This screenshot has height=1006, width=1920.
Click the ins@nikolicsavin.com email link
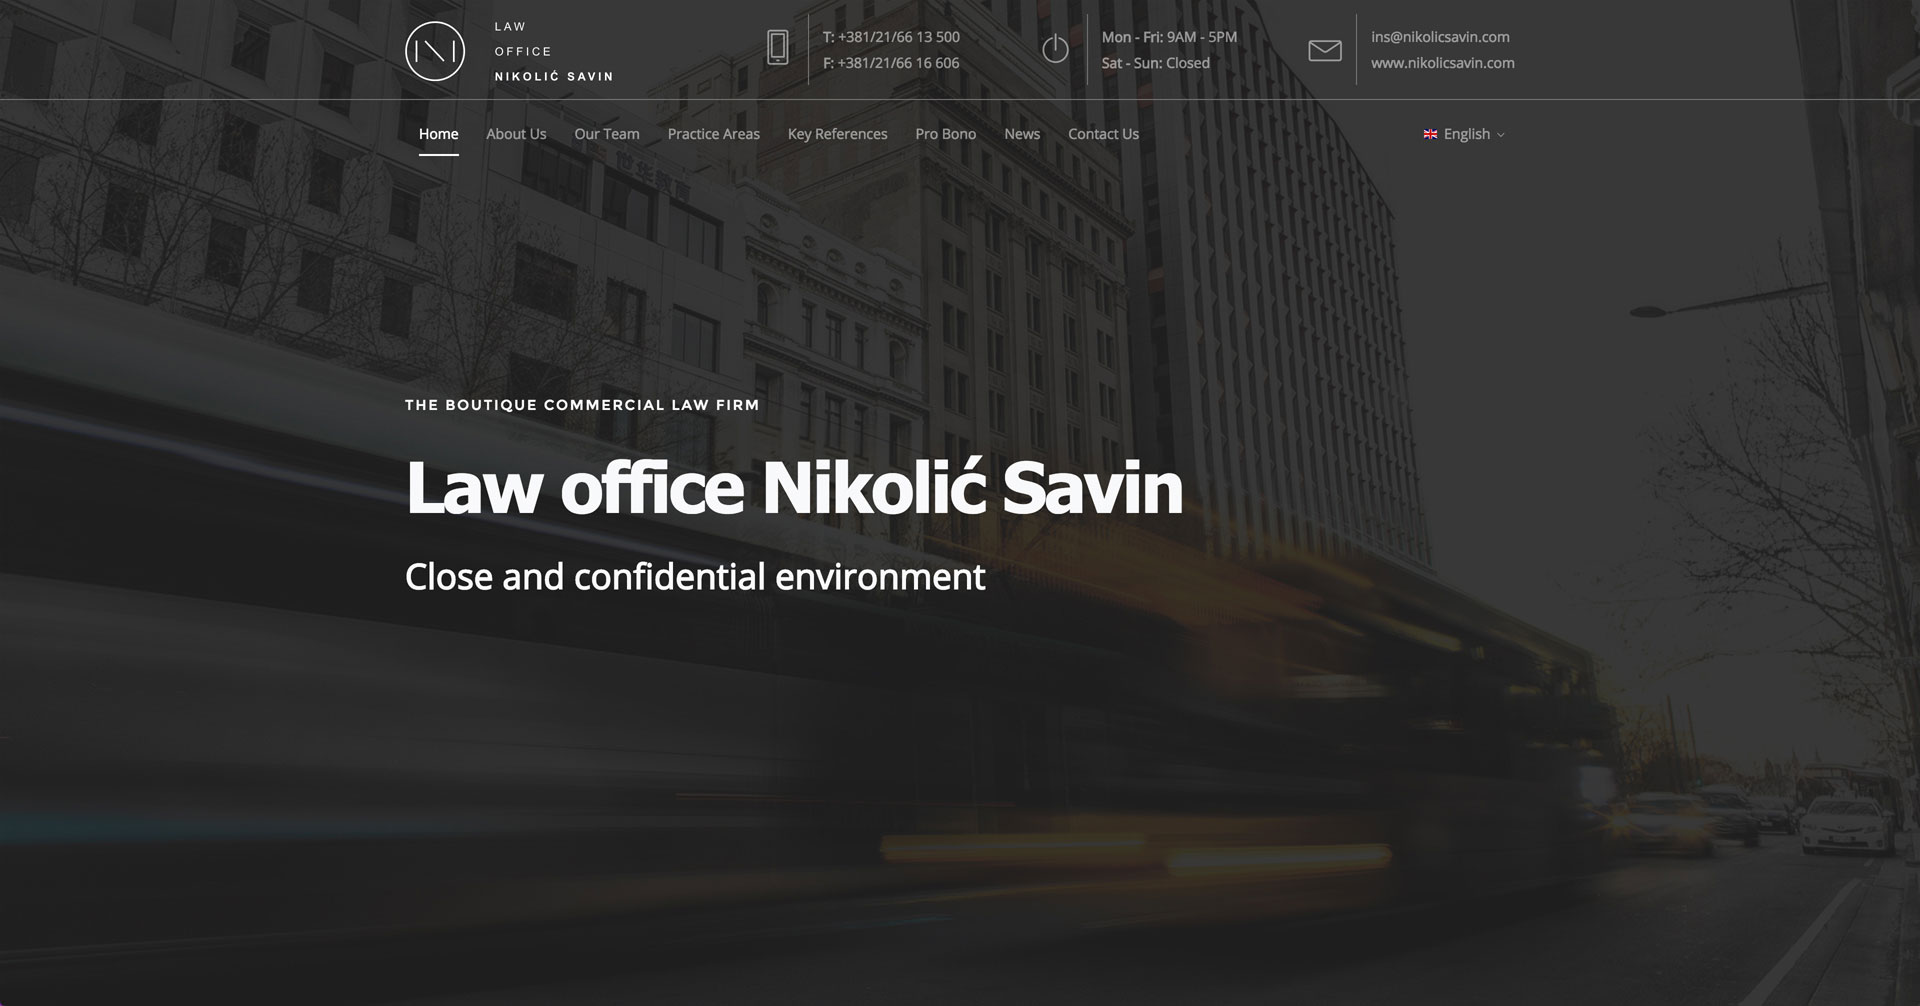(1440, 37)
